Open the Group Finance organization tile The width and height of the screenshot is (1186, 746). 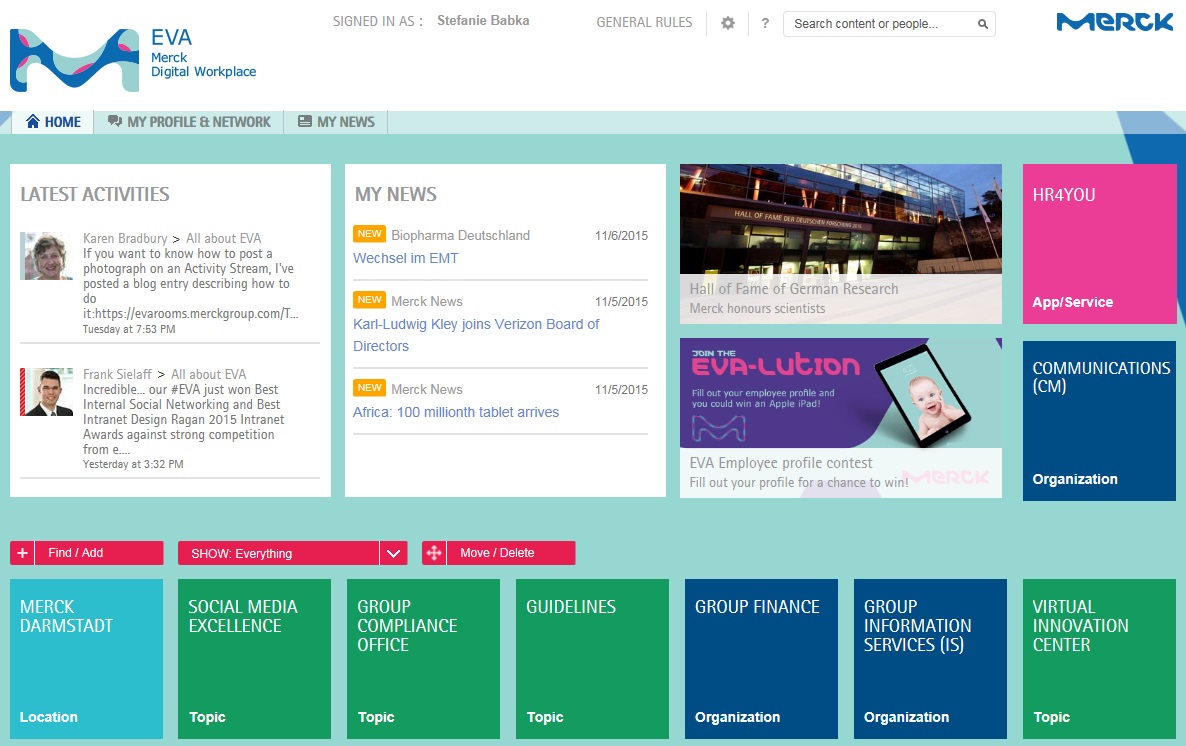(x=761, y=659)
